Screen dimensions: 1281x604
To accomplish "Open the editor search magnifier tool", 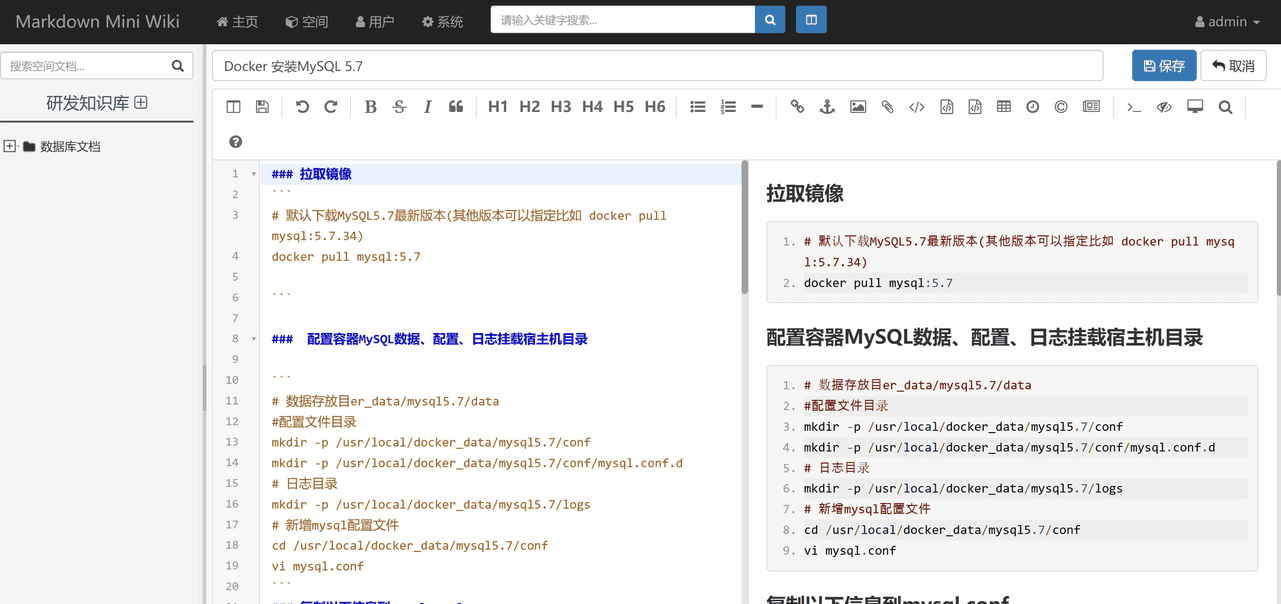I will tap(1225, 107).
